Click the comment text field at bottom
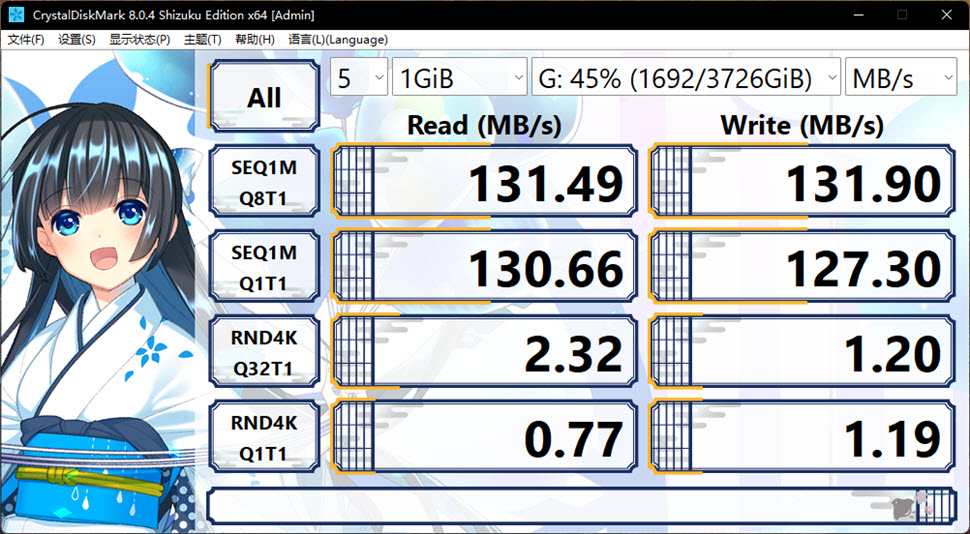 582,506
